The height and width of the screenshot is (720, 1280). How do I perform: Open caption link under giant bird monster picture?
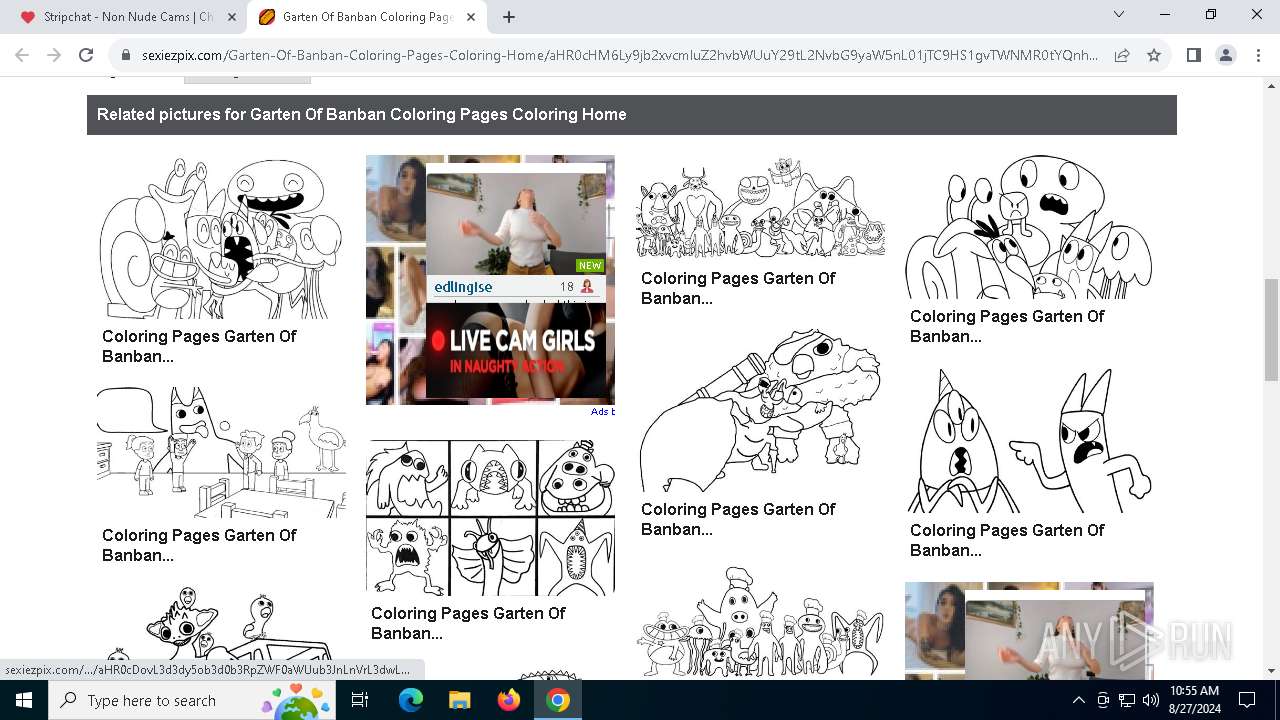pyautogui.click(x=738, y=519)
